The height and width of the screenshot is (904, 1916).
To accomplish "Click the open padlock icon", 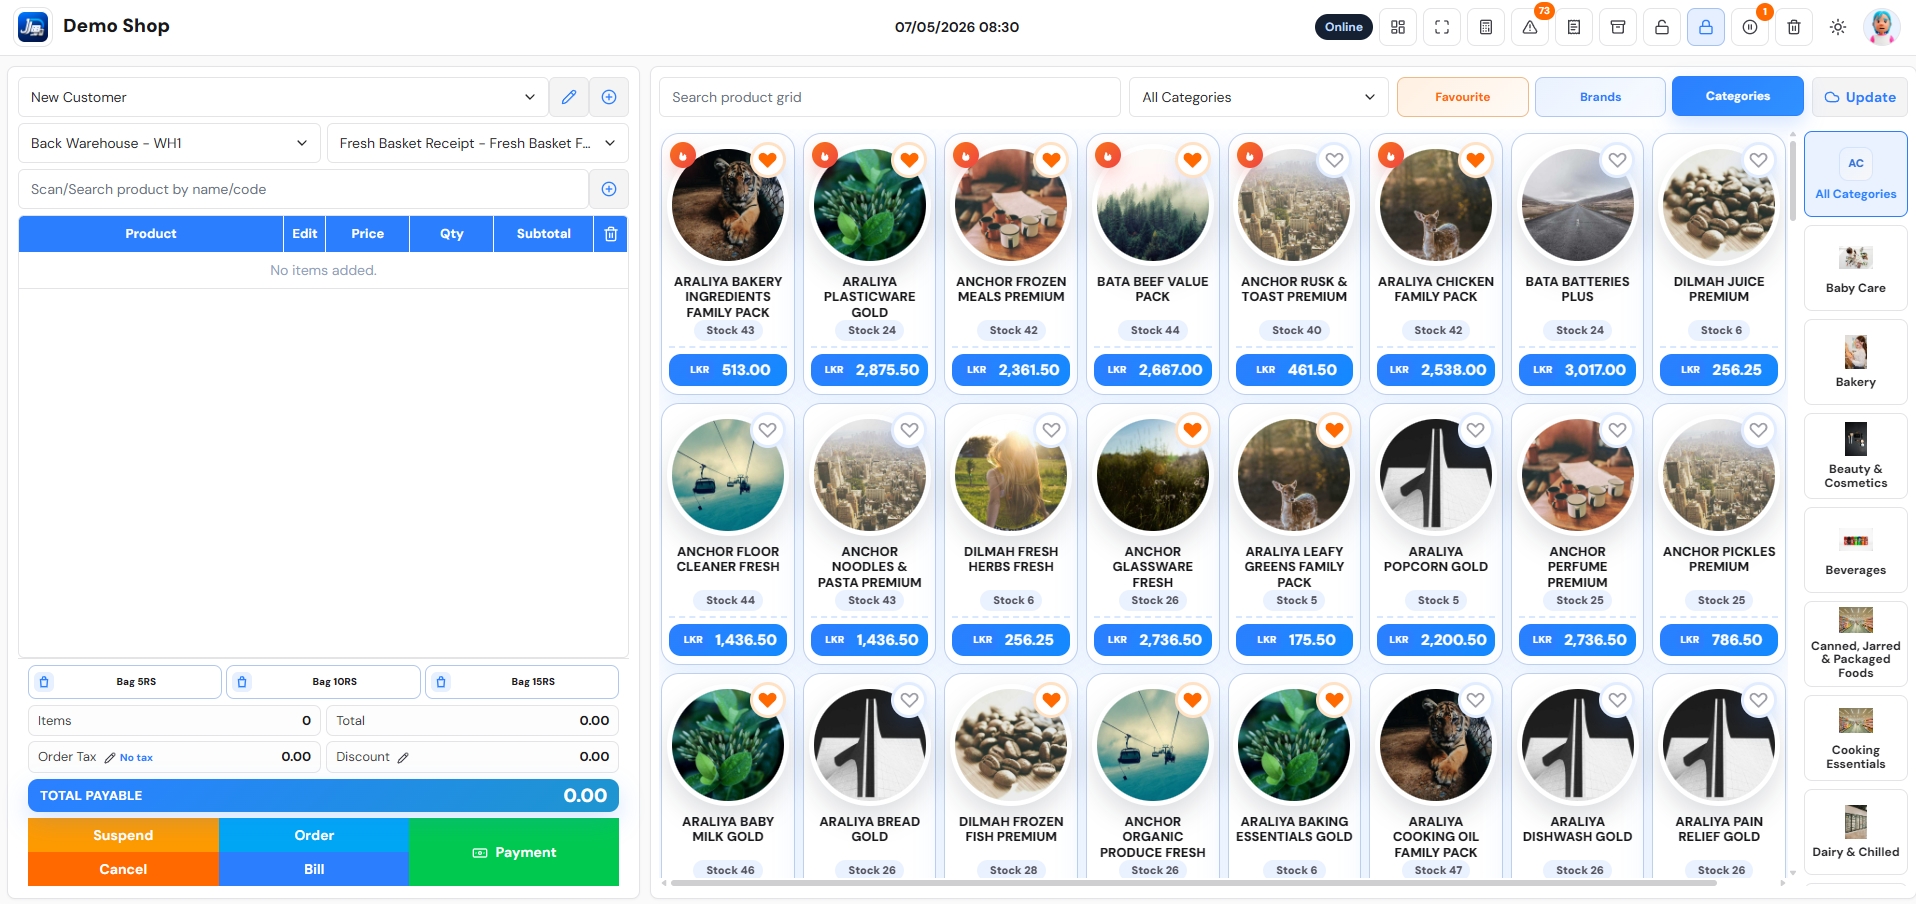I will click(1662, 27).
